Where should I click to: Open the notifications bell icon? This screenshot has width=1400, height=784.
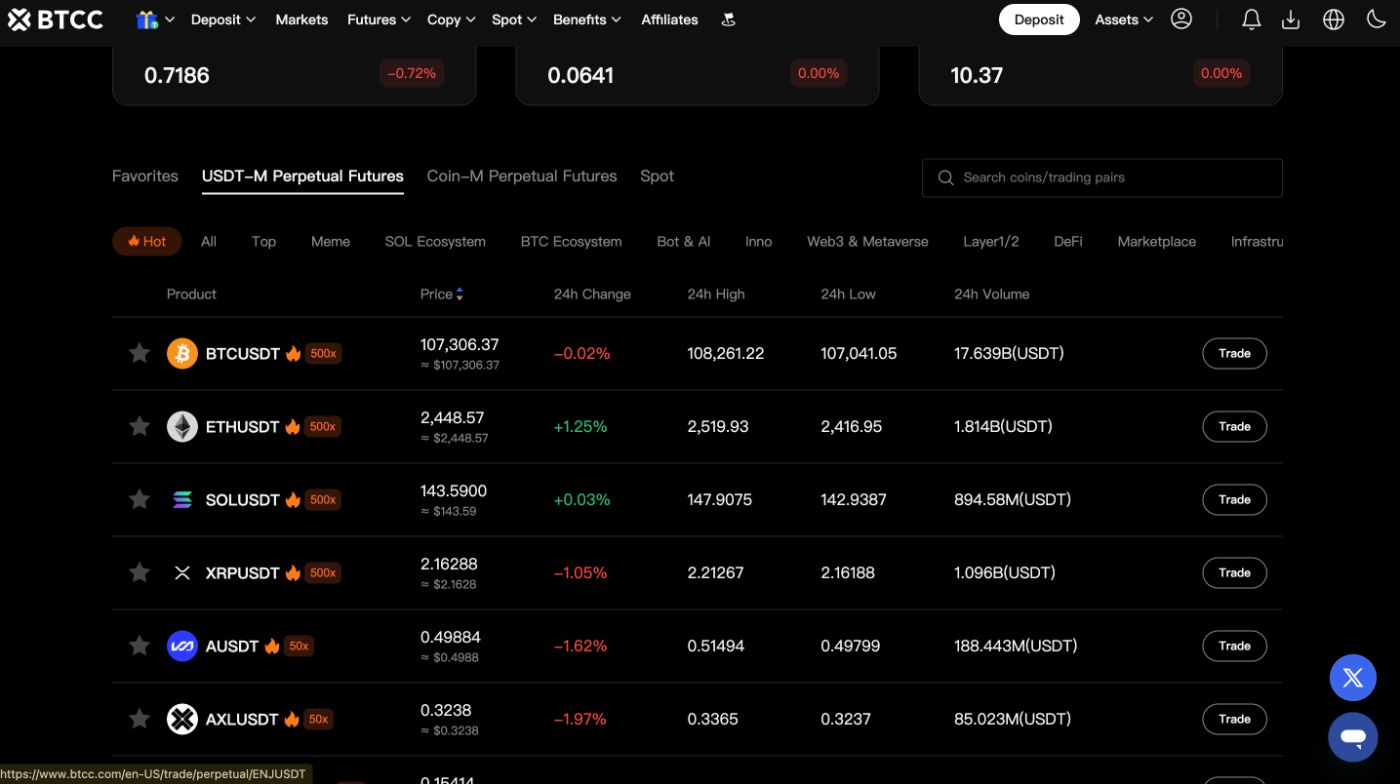tap(1251, 19)
